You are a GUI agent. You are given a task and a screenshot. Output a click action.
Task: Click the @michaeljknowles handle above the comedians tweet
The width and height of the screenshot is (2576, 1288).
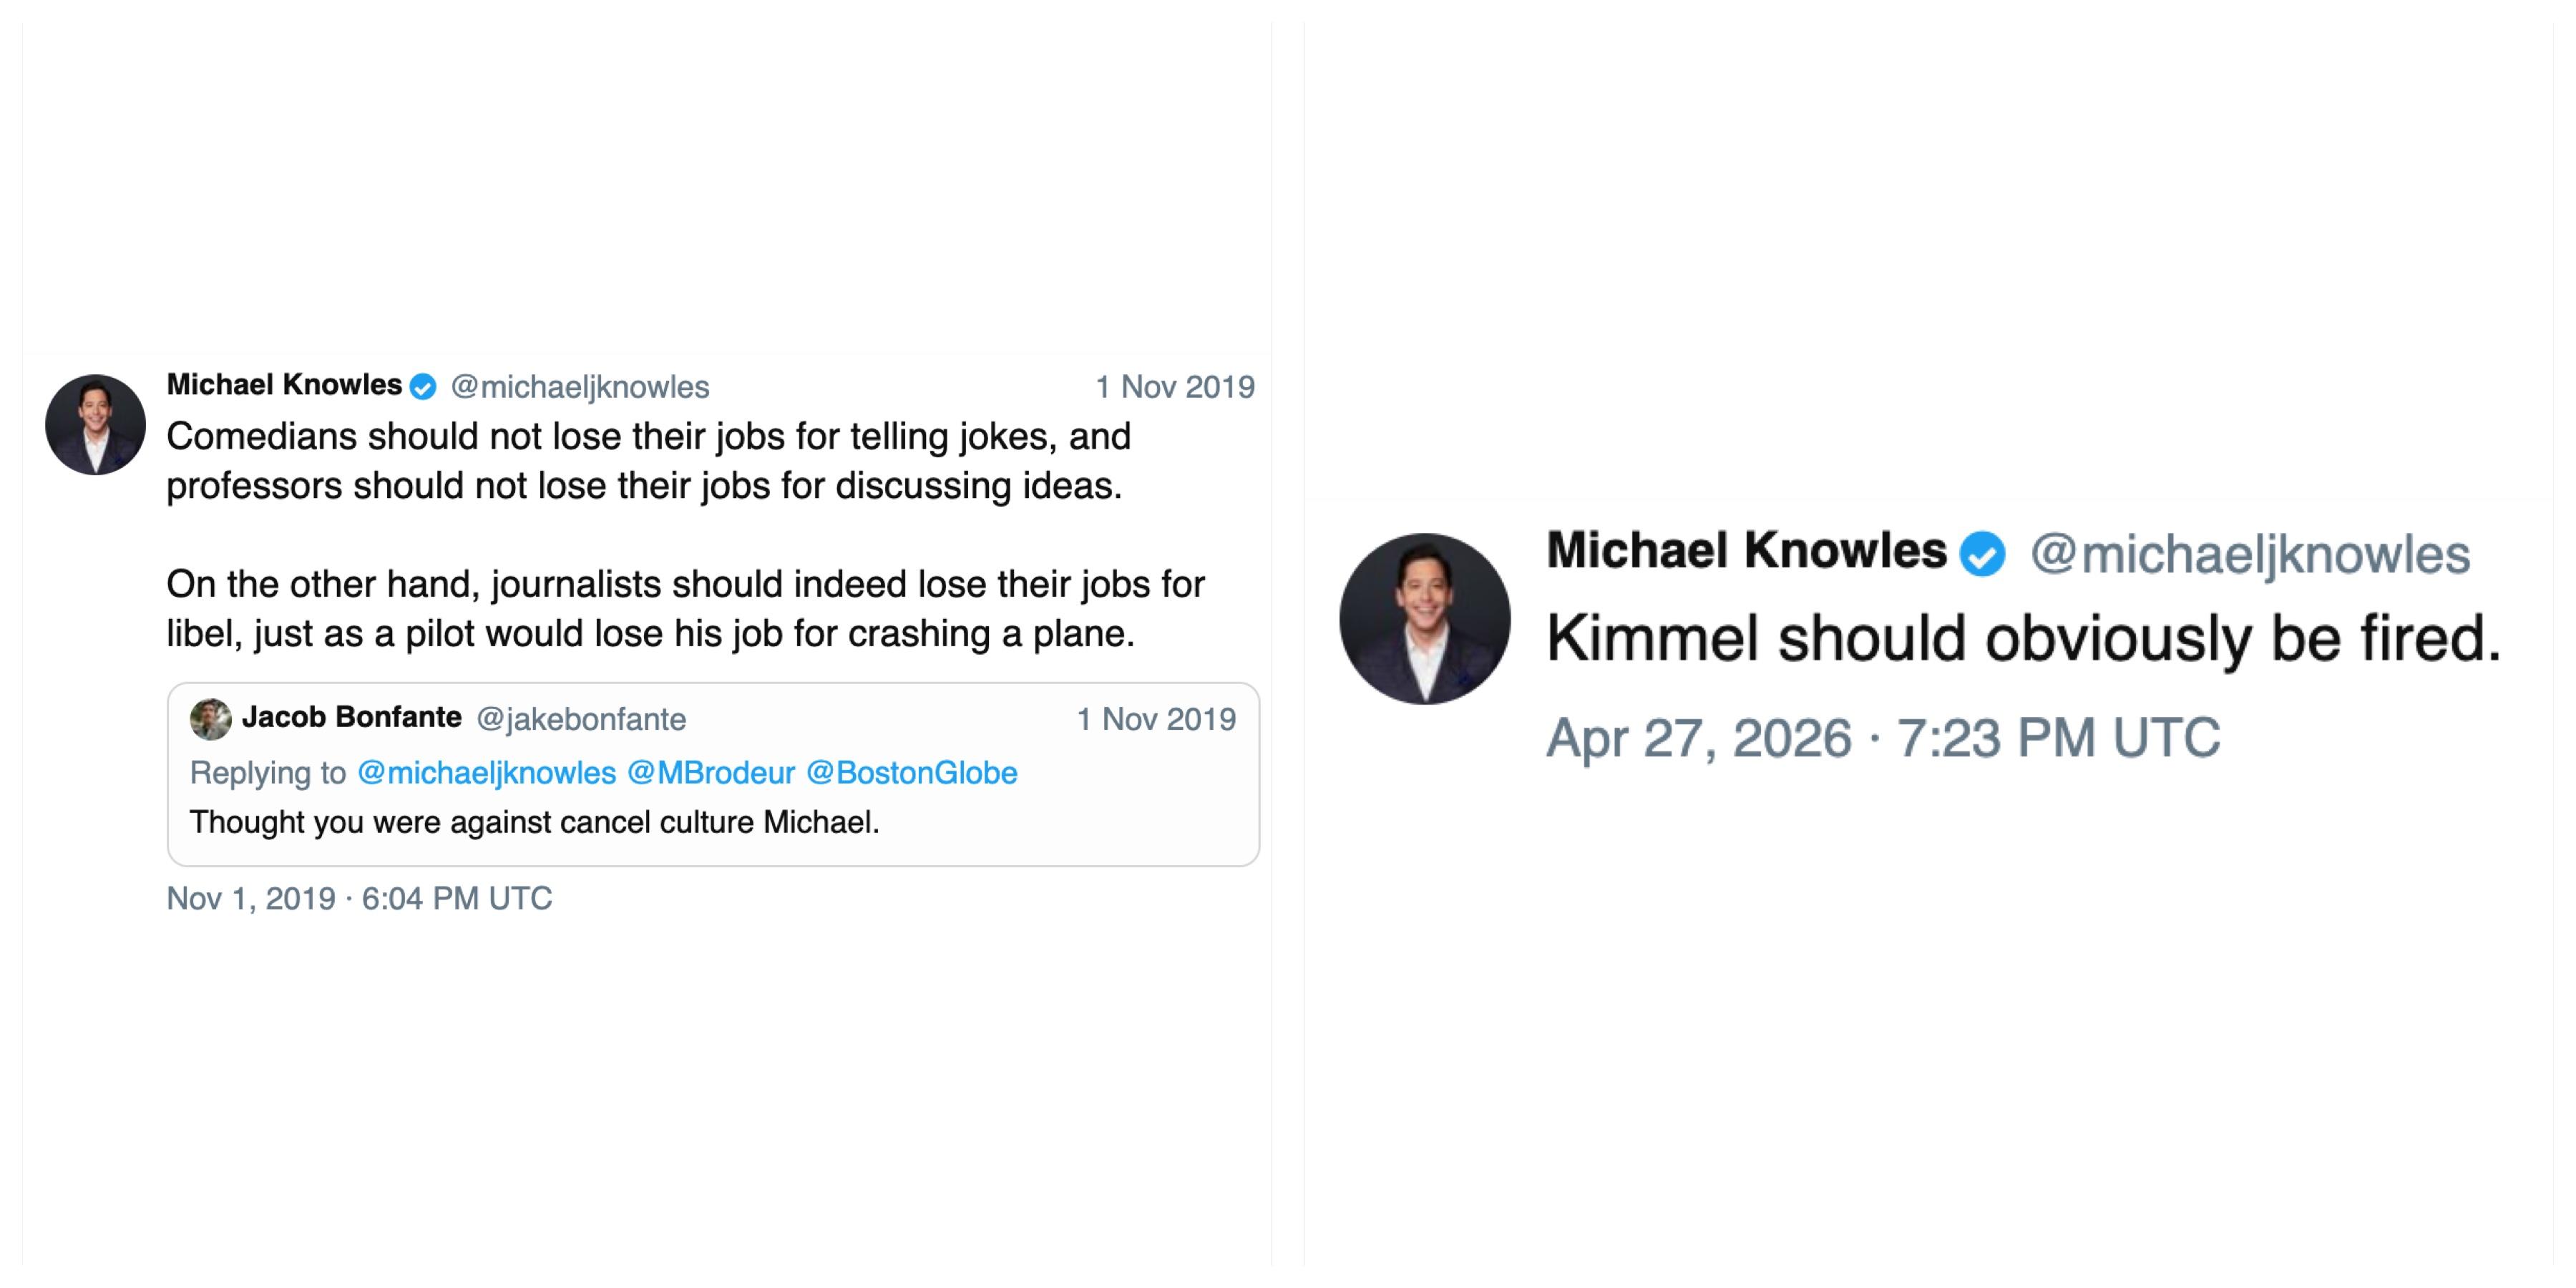(580, 387)
